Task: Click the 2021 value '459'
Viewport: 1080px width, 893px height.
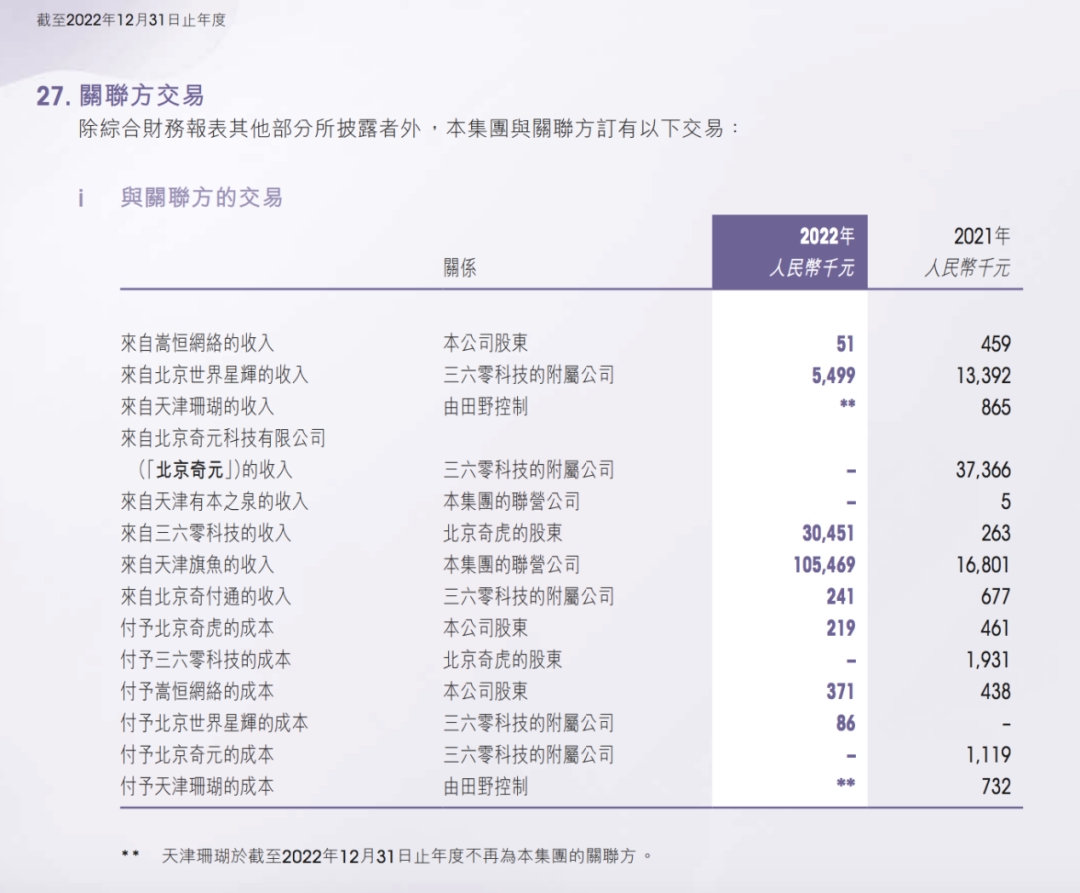Action: 996,344
